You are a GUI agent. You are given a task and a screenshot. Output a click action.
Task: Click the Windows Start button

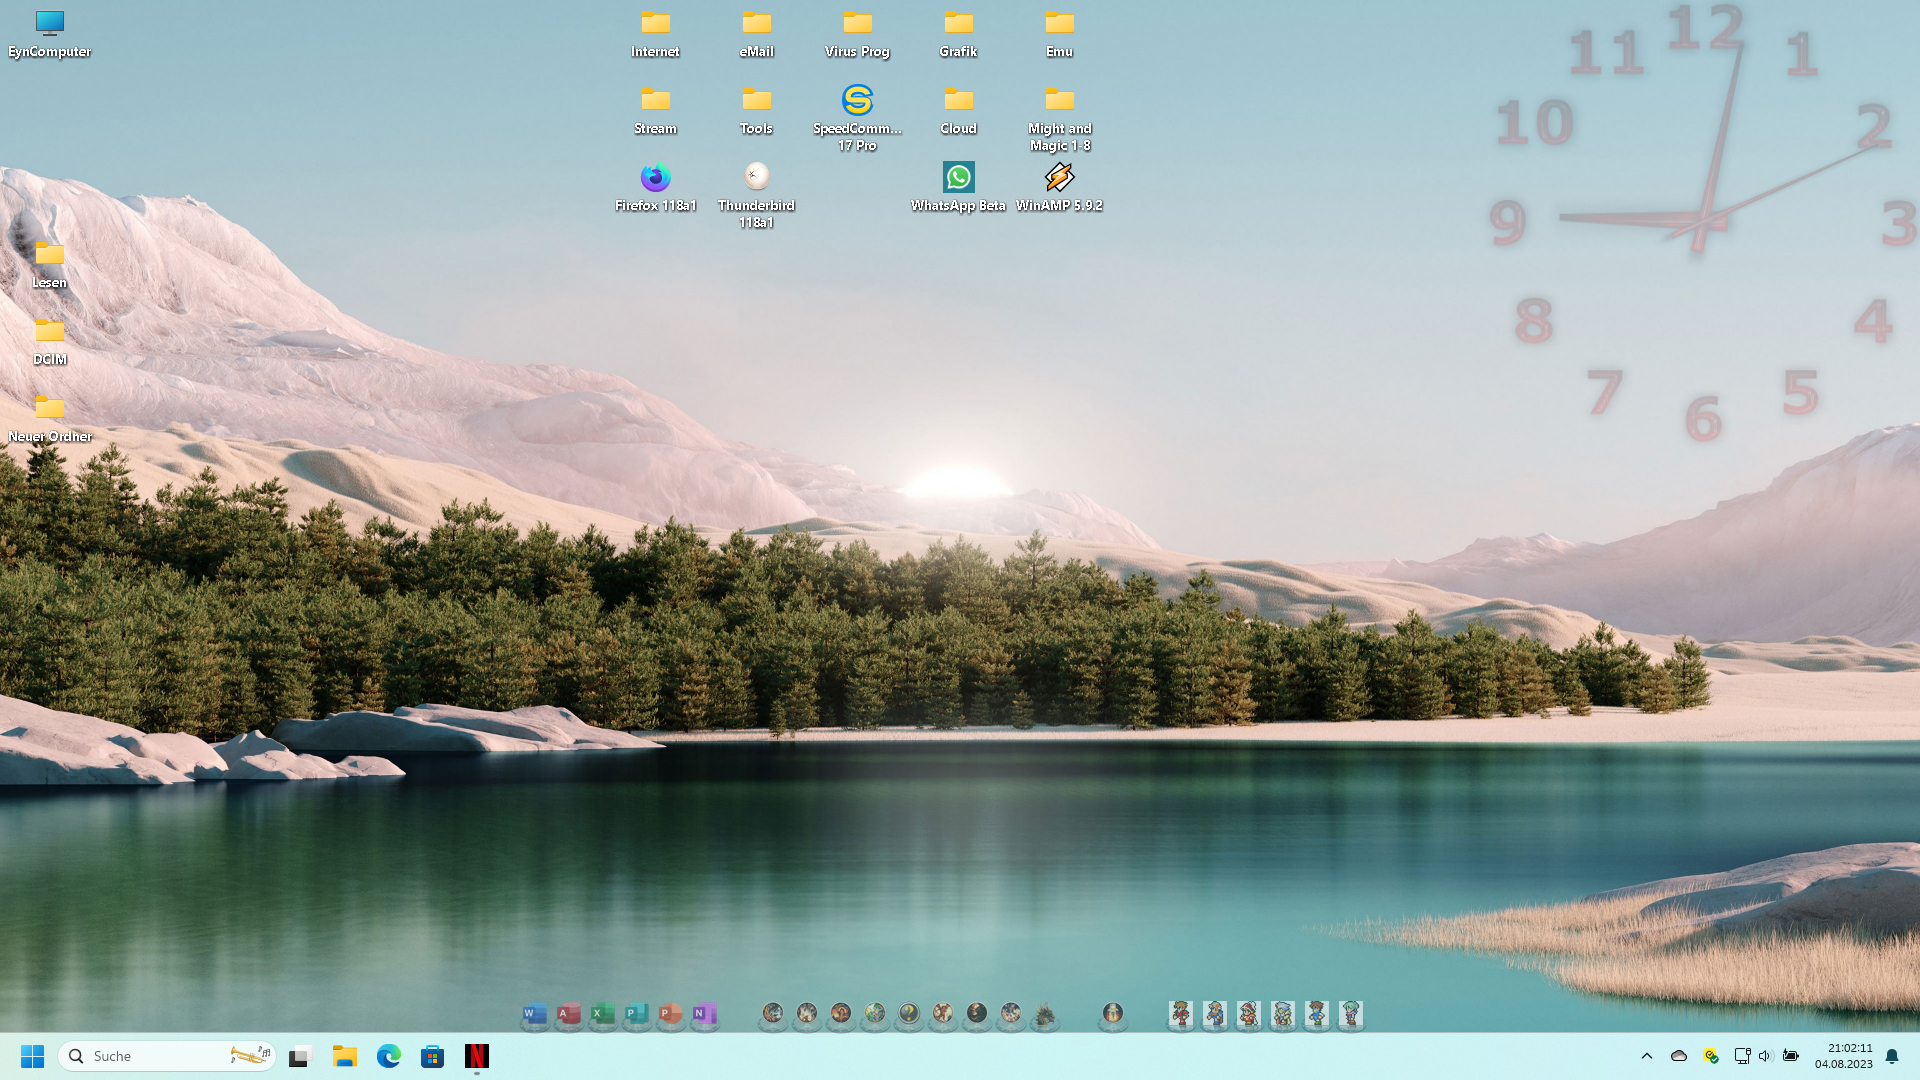(x=32, y=1056)
